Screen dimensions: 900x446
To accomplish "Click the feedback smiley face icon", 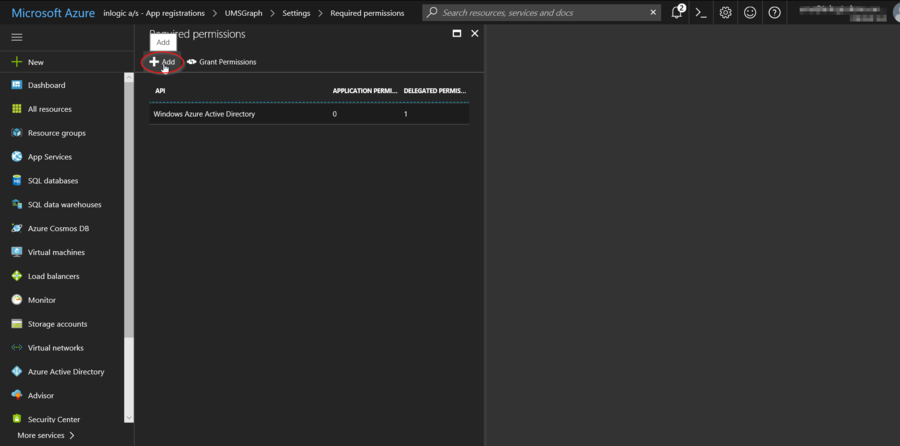I will point(750,13).
